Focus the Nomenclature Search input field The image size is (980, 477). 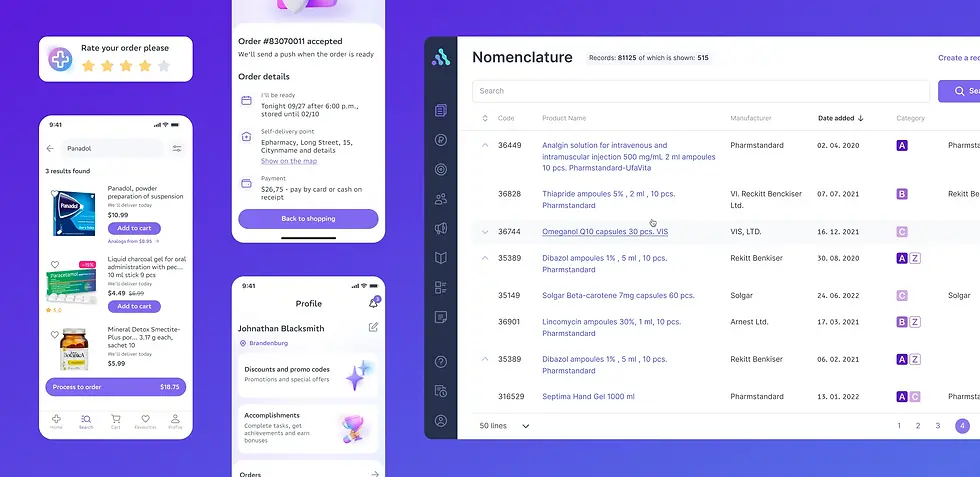click(701, 91)
